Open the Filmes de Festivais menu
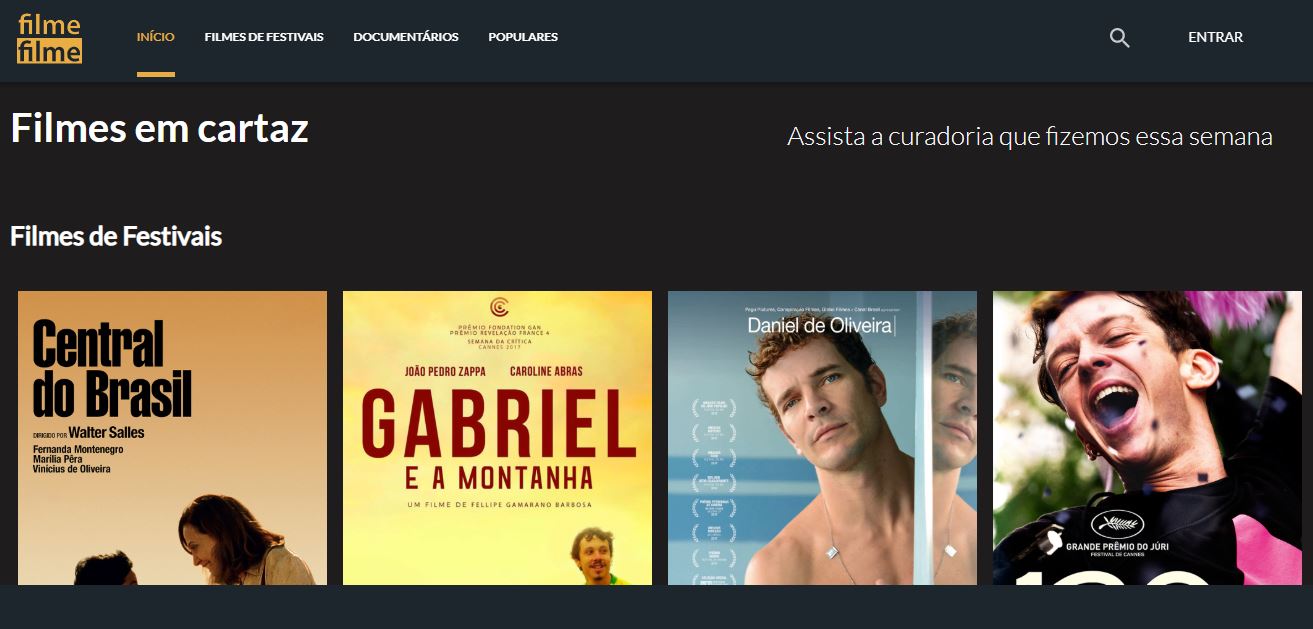The height and width of the screenshot is (629, 1313). [x=264, y=37]
